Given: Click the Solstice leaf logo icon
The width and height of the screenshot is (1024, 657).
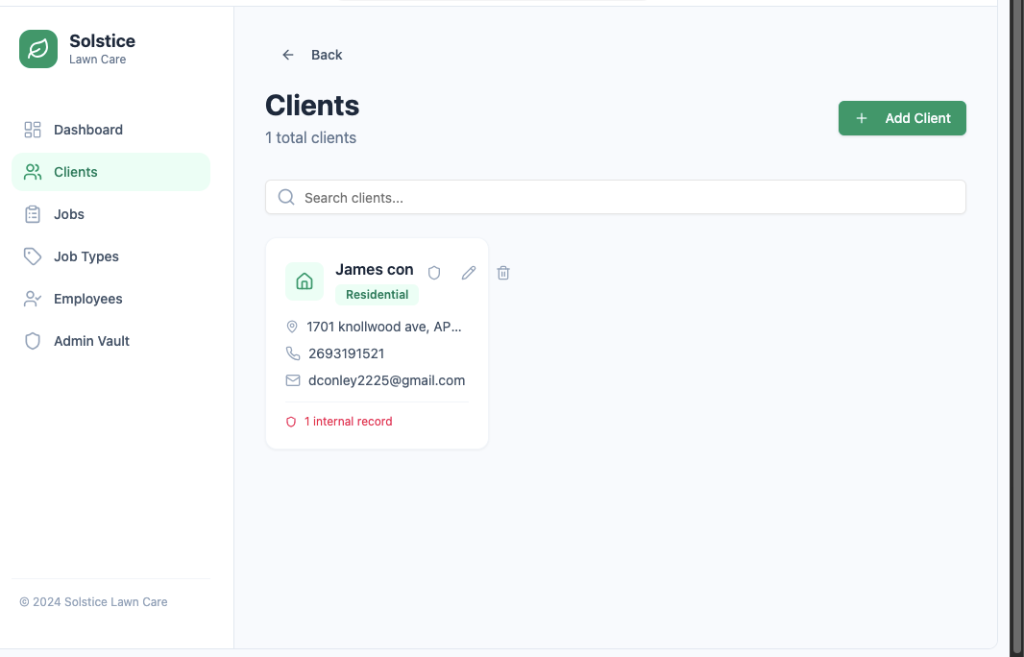Looking at the screenshot, I should pyautogui.click(x=39, y=49).
